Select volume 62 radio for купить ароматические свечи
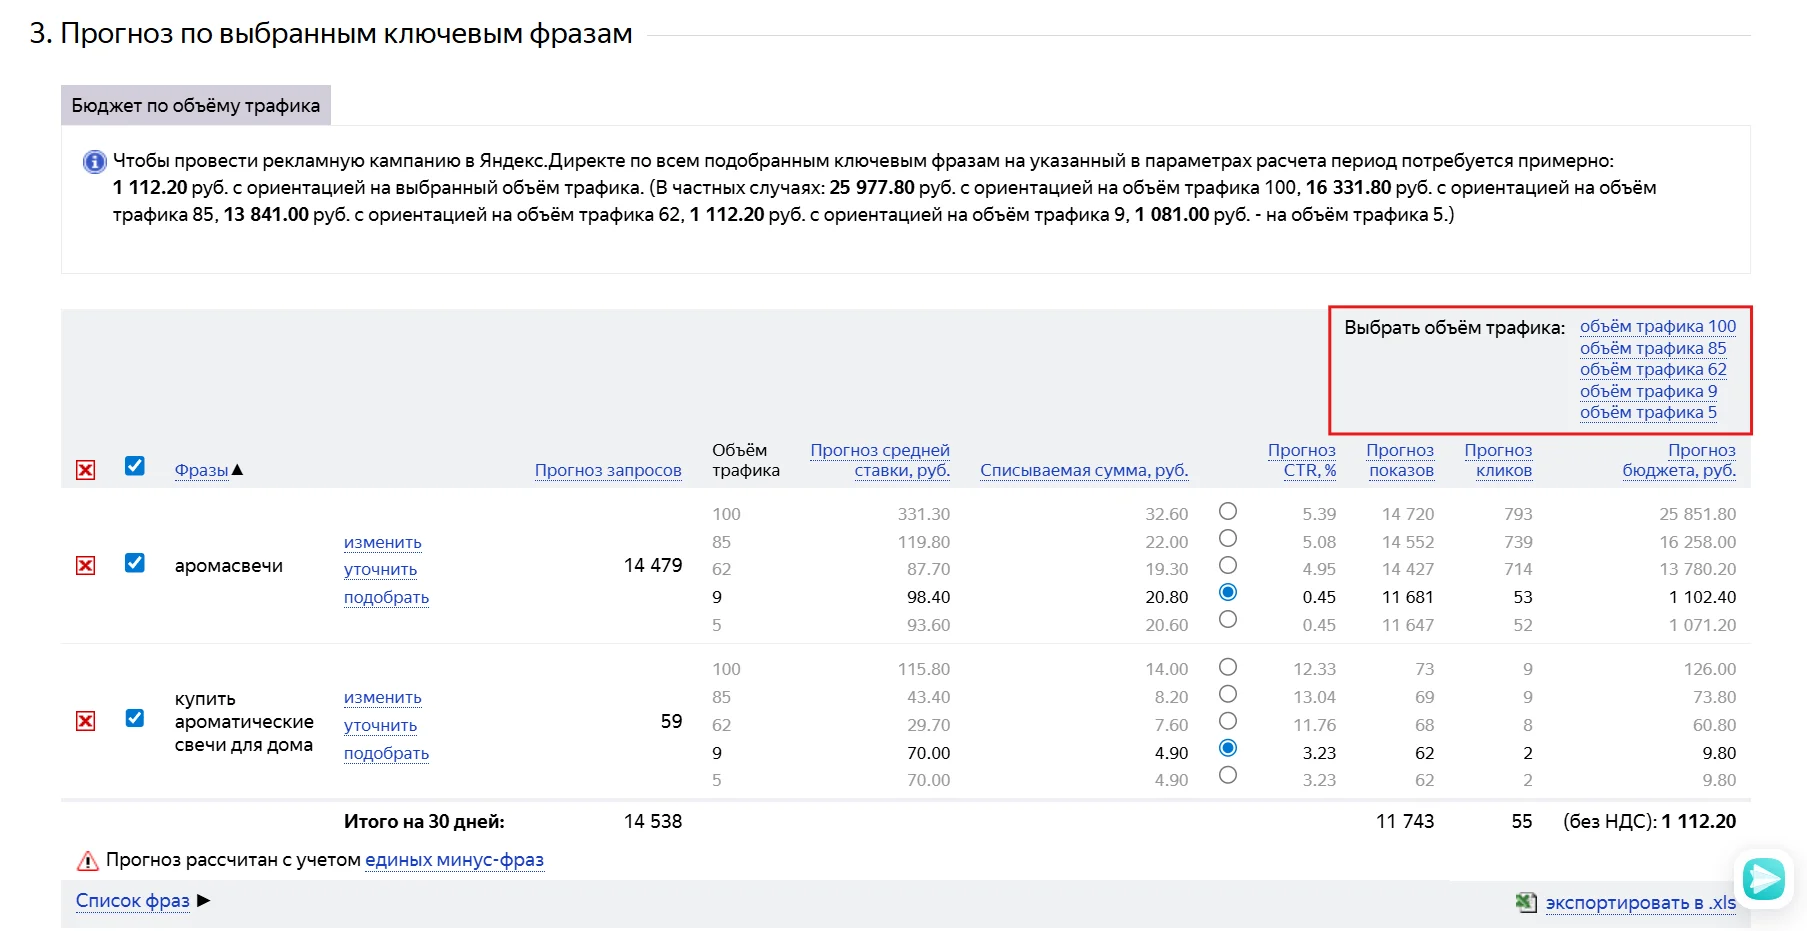This screenshot has height=931, width=1807. coord(1228,721)
